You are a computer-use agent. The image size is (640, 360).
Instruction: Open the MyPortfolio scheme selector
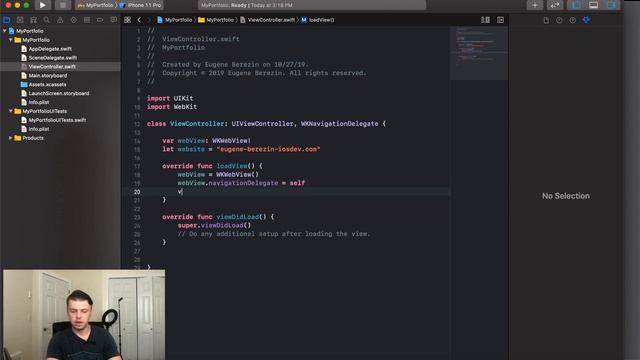coord(96,5)
